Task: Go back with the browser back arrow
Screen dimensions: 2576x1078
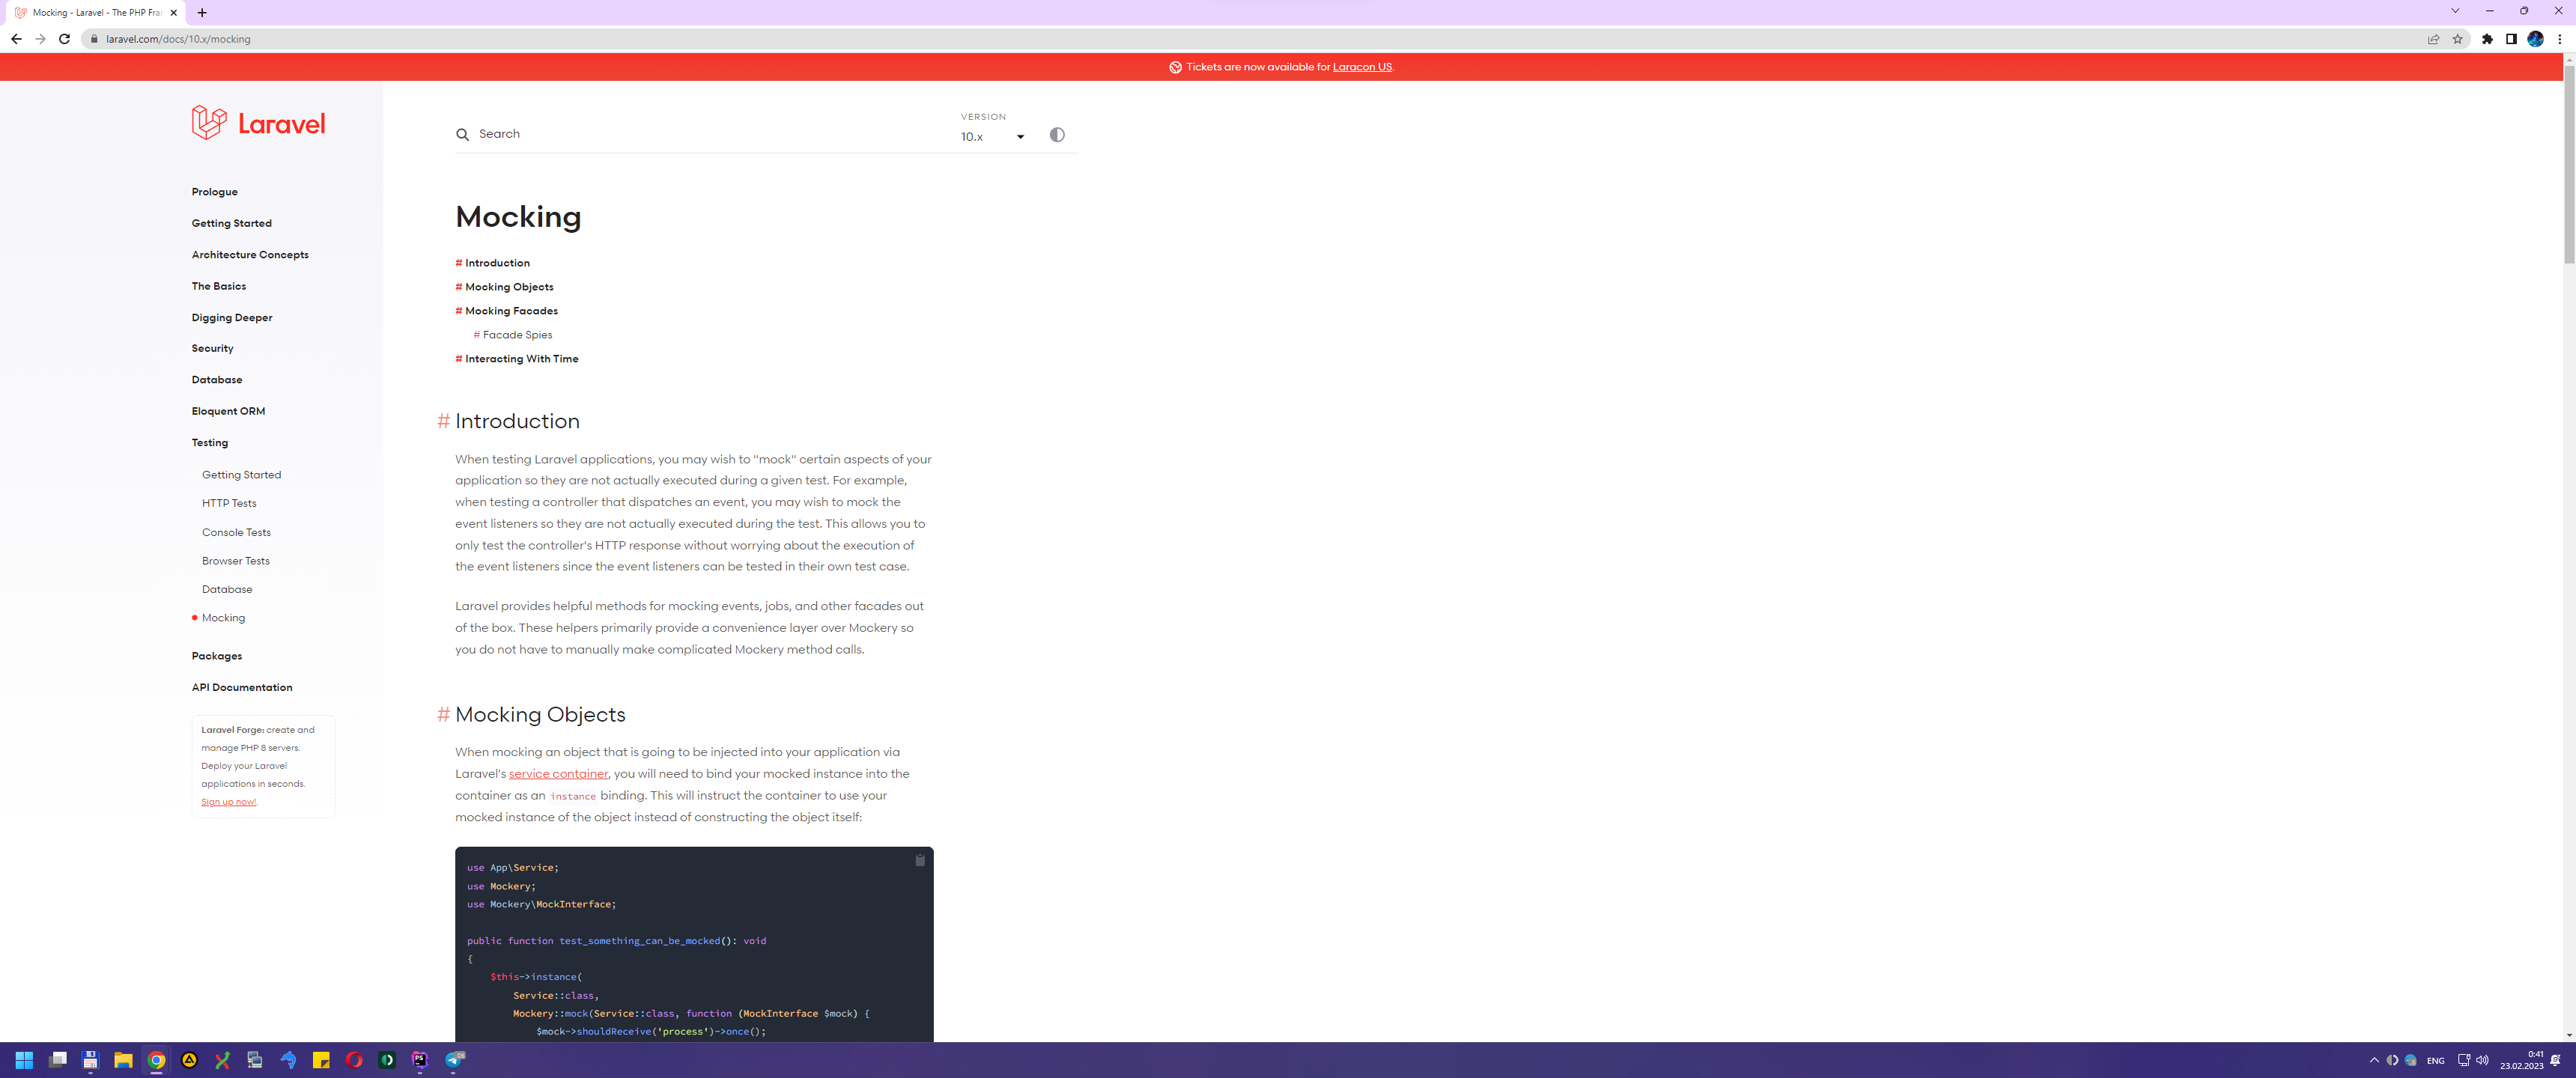Action: 16,39
